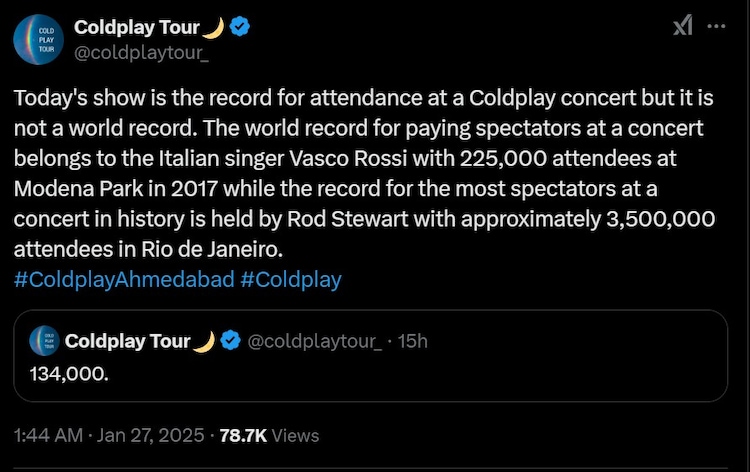Image resolution: width=750 pixels, height=472 pixels.
Task: Open the Coldplay Tour display name
Action: pos(138,27)
